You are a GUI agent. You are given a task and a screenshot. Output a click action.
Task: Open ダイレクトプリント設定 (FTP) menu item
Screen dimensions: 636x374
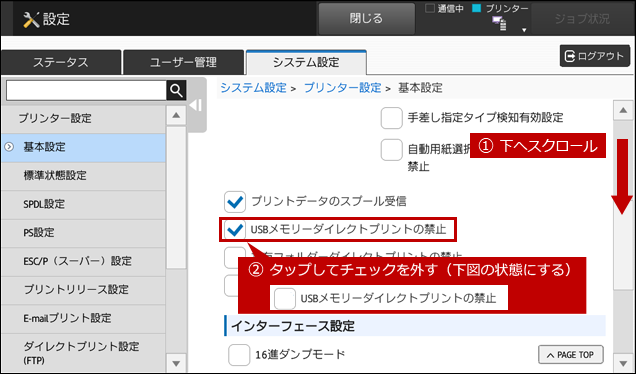click(x=83, y=353)
